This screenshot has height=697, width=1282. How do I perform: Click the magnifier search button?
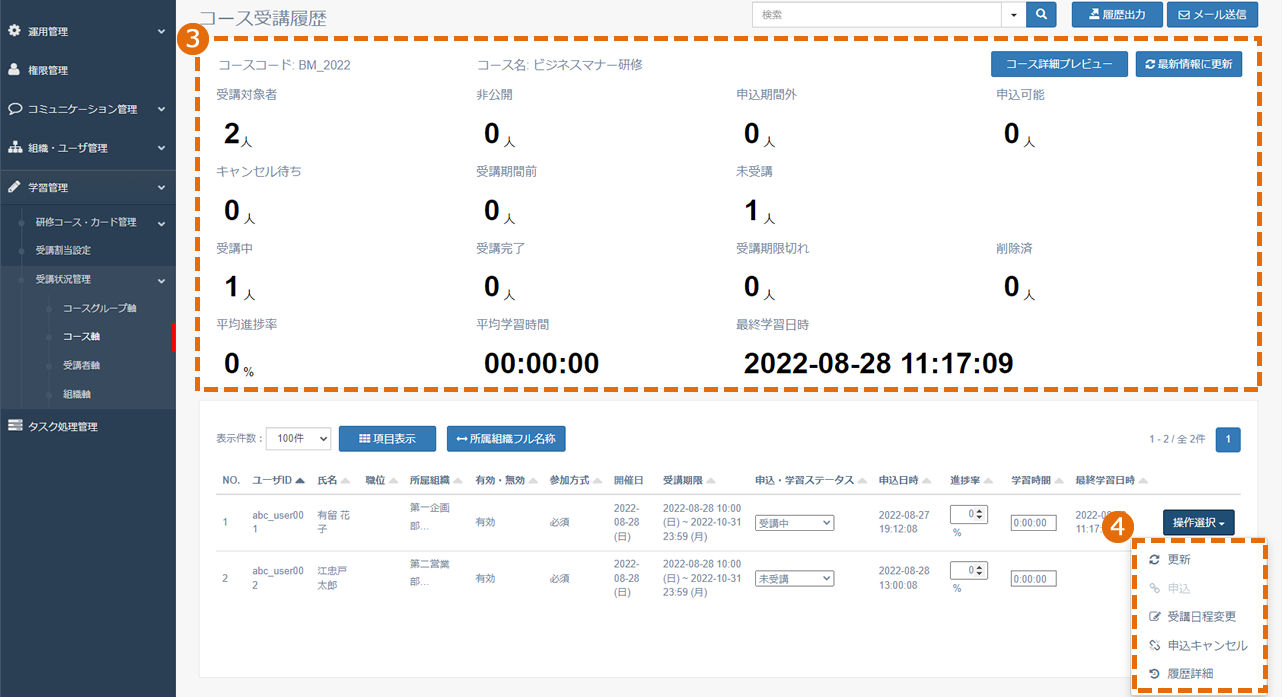click(x=1042, y=15)
